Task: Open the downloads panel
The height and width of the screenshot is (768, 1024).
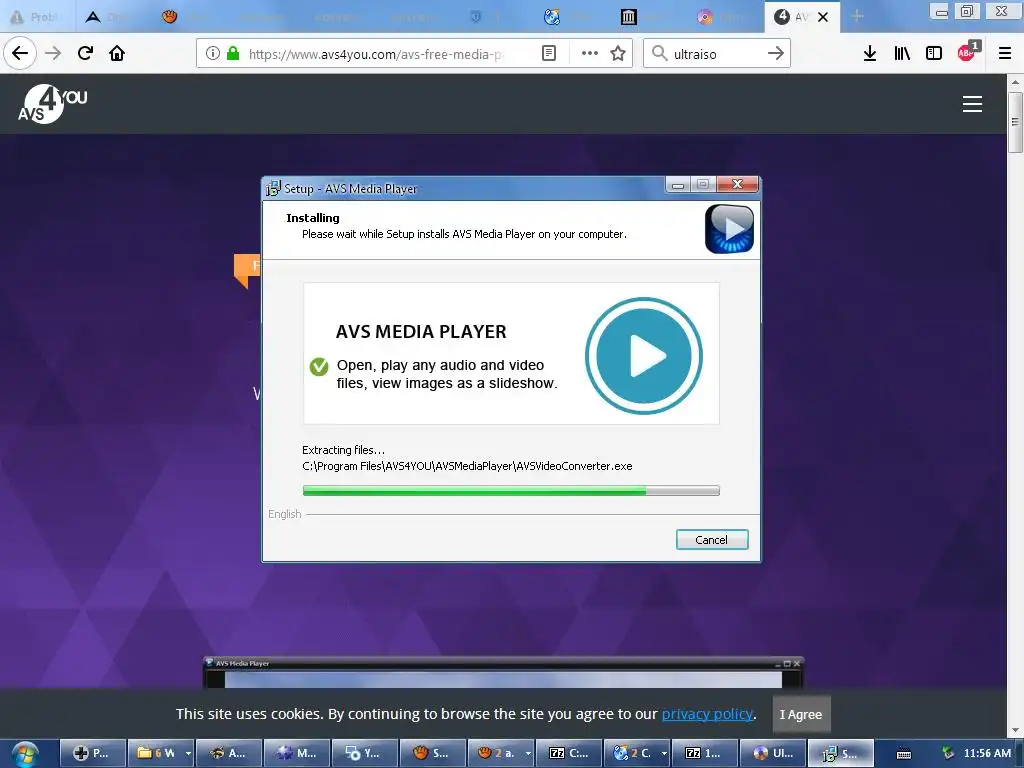Action: click(x=869, y=54)
